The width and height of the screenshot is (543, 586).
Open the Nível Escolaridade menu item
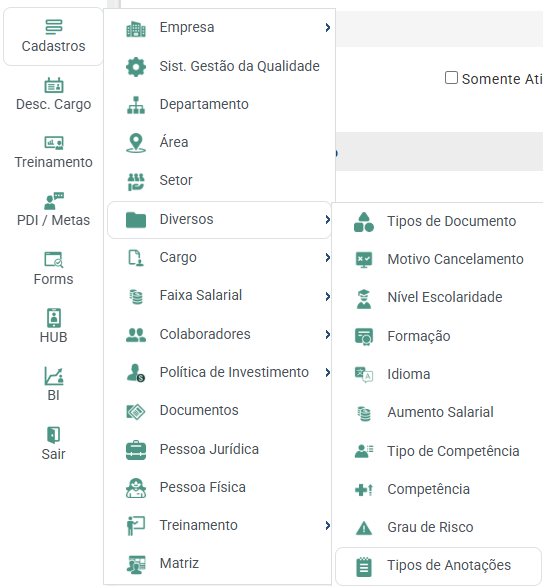(438, 298)
